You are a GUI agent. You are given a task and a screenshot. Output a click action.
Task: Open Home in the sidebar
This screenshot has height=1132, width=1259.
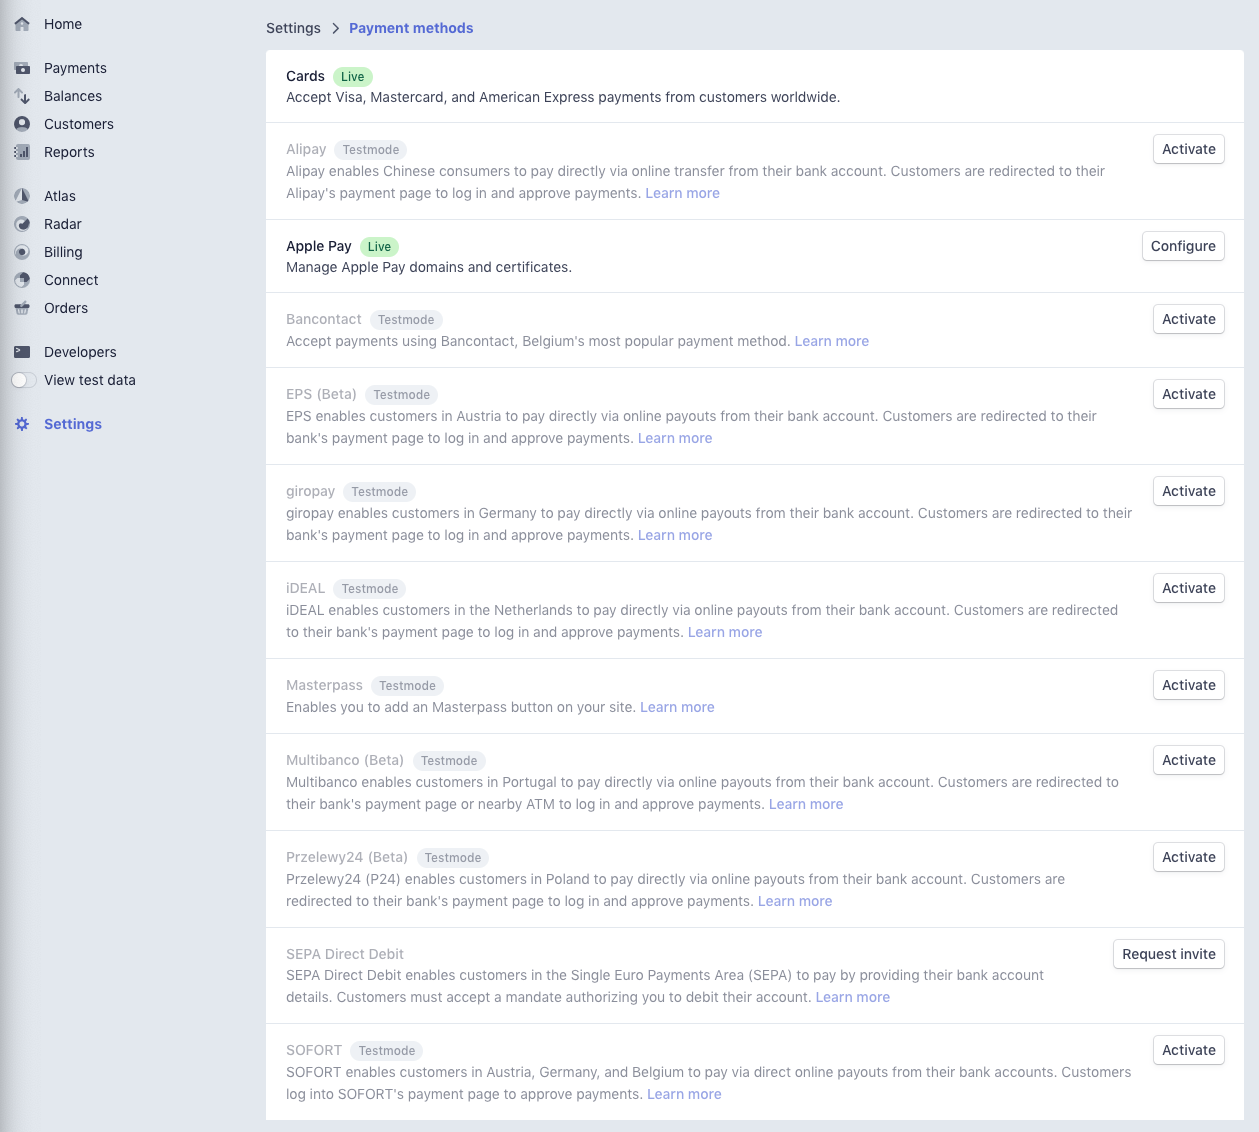pyautogui.click(x=63, y=24)
